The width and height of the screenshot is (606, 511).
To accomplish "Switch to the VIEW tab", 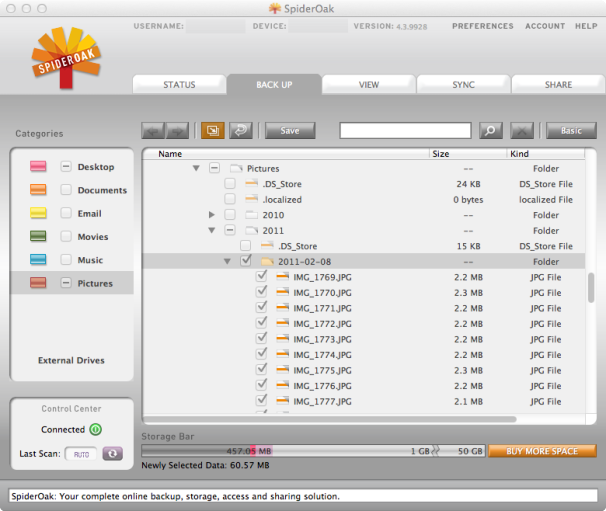I will coord(369,85).
